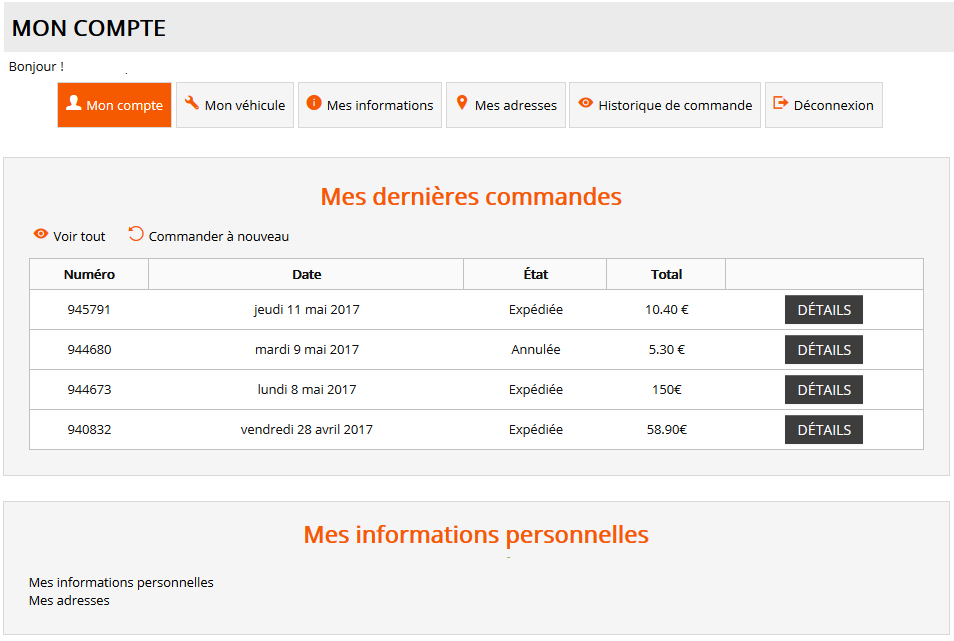Click the Mes adresses link at bottom
This screenshot has width=954, height=641.
[x=69, y=601]
